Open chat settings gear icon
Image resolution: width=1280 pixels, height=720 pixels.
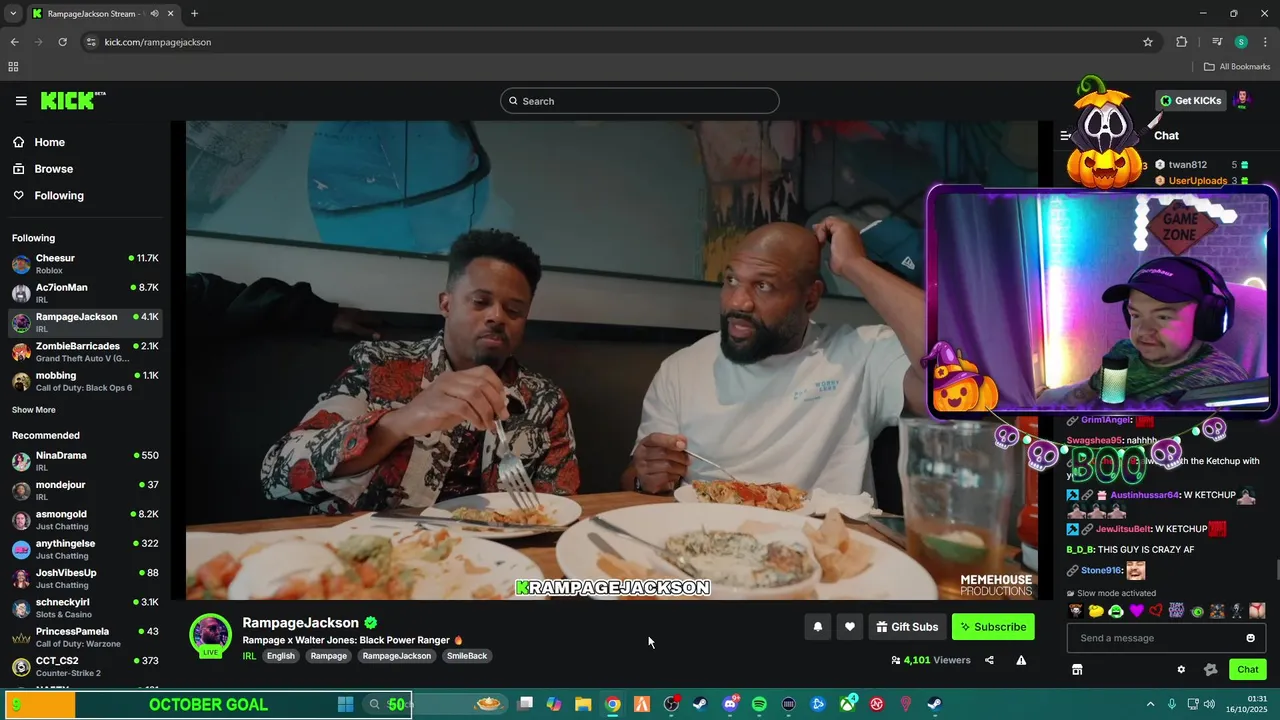pyautogui.click(x=1181, y=670)
